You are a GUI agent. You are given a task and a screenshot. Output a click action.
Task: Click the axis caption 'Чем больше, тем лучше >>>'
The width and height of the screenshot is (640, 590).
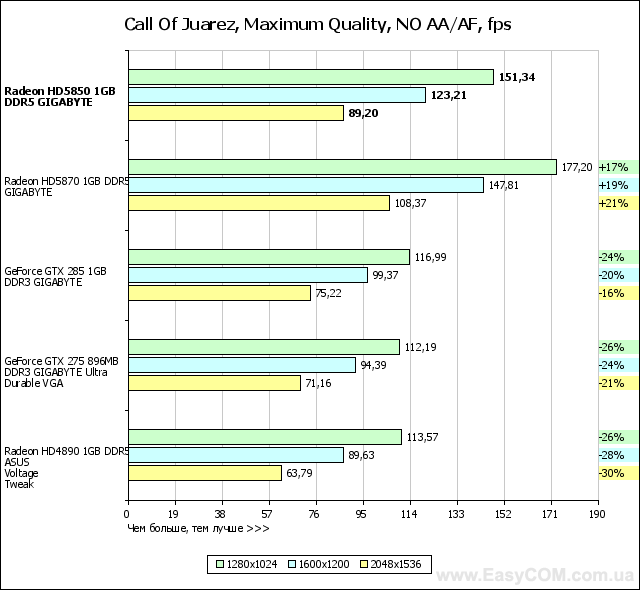point(198,529)
